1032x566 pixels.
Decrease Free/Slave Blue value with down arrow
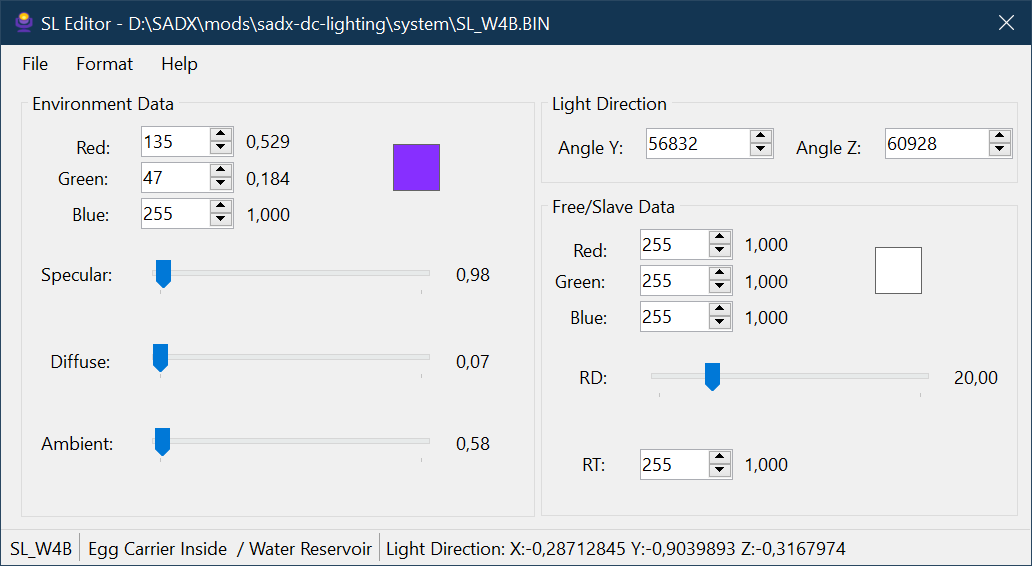[719, 323]
